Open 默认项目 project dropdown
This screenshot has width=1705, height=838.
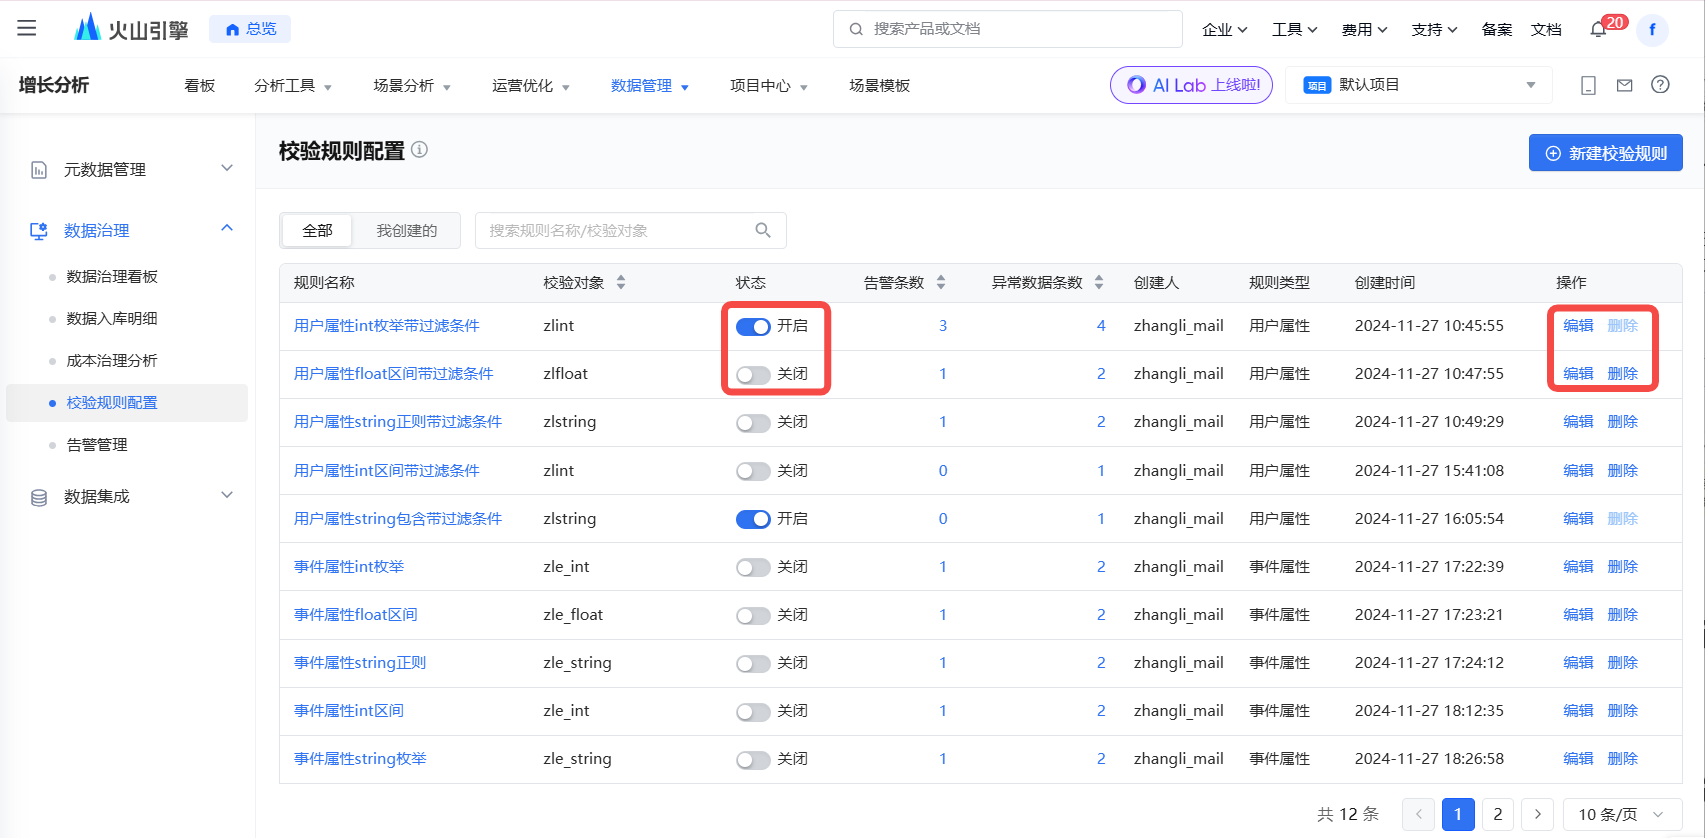[x=1418, y=85]
